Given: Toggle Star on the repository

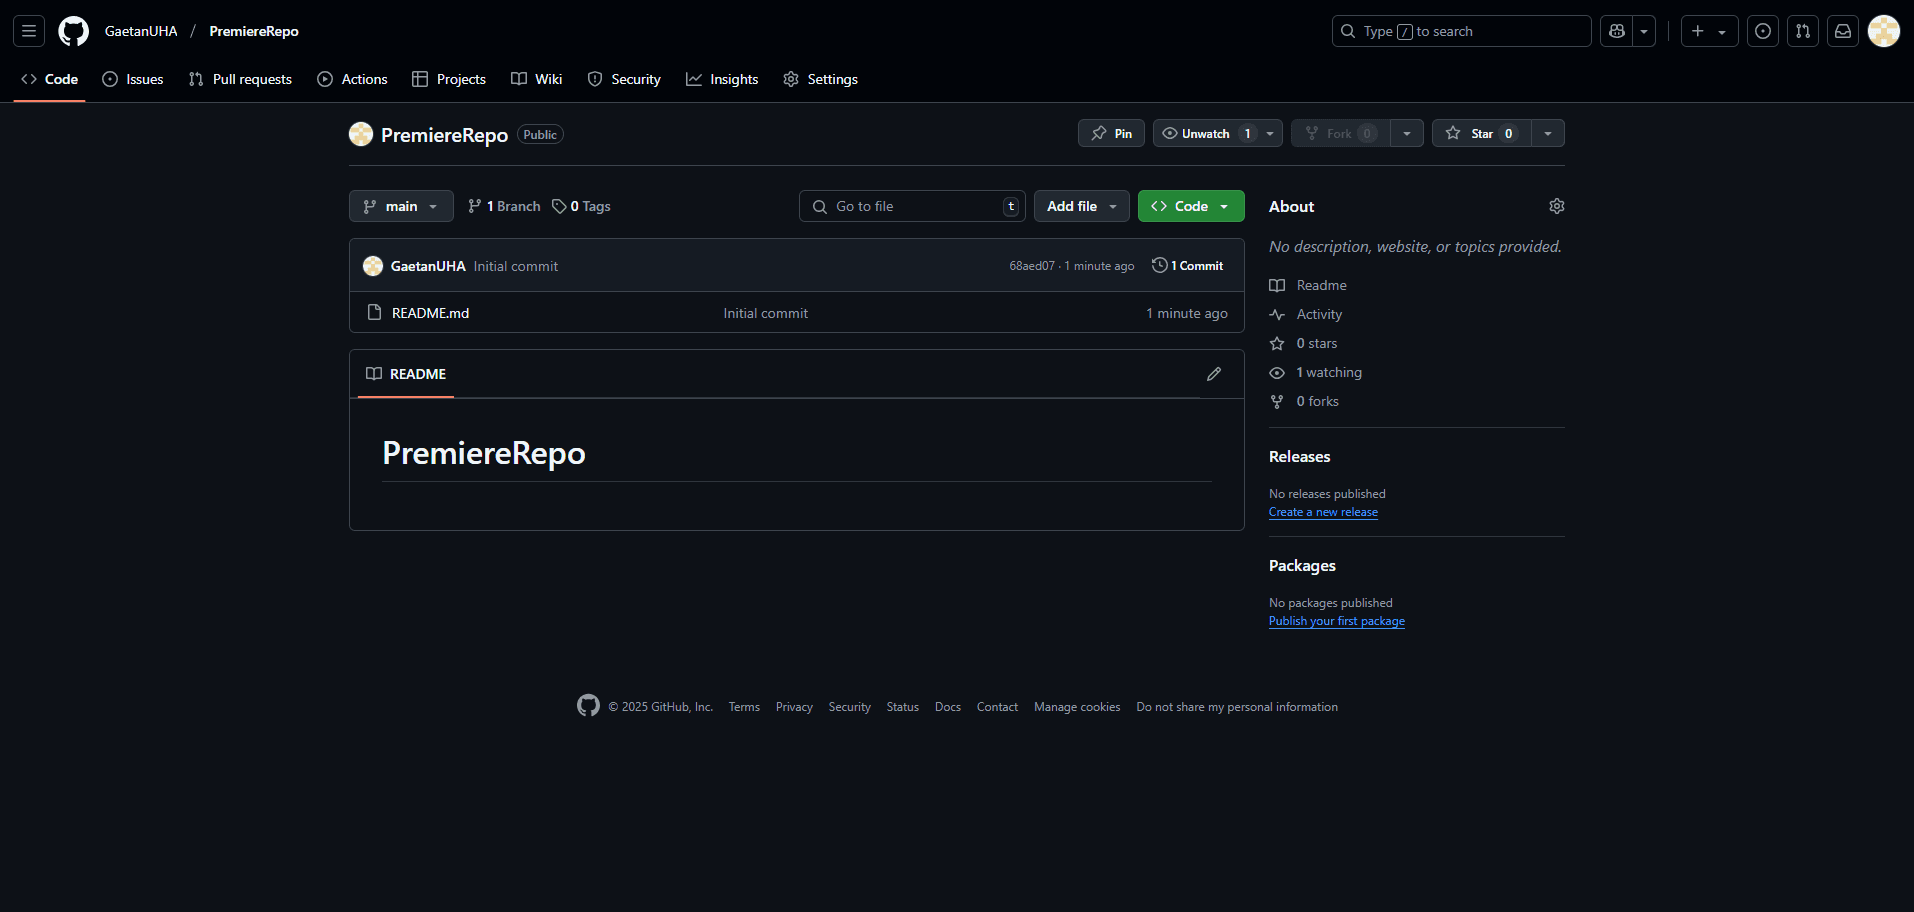Looking at the screenshot, I should tap(1481, 133).
